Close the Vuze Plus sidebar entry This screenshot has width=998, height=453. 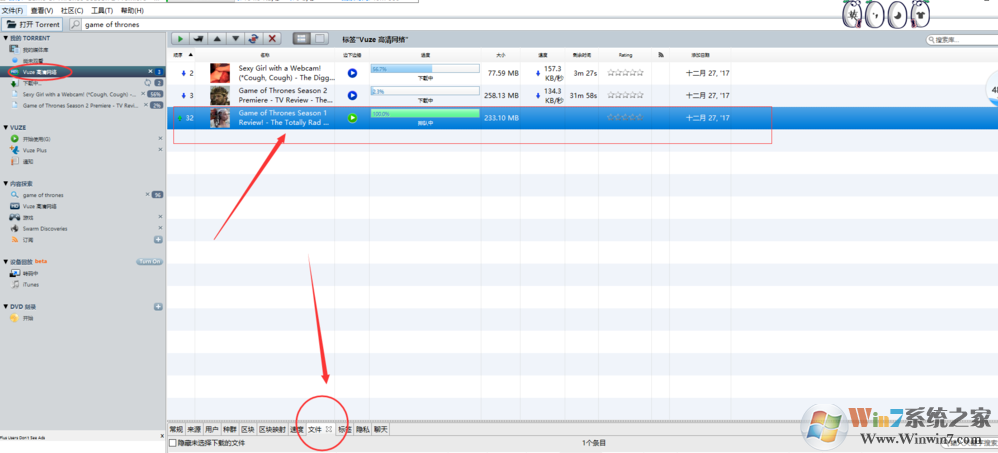click(x=160, y=150)
